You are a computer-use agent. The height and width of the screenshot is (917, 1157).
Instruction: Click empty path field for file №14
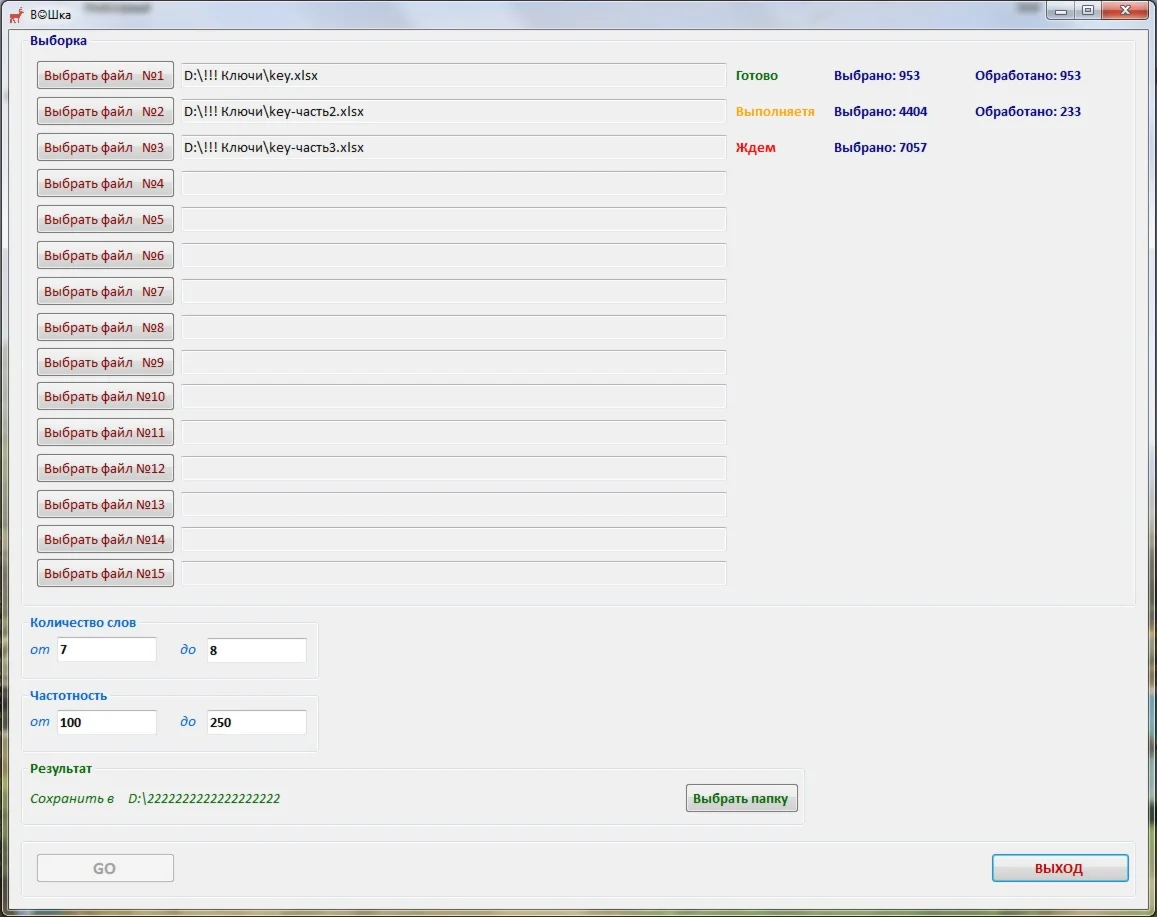(454, 539)
